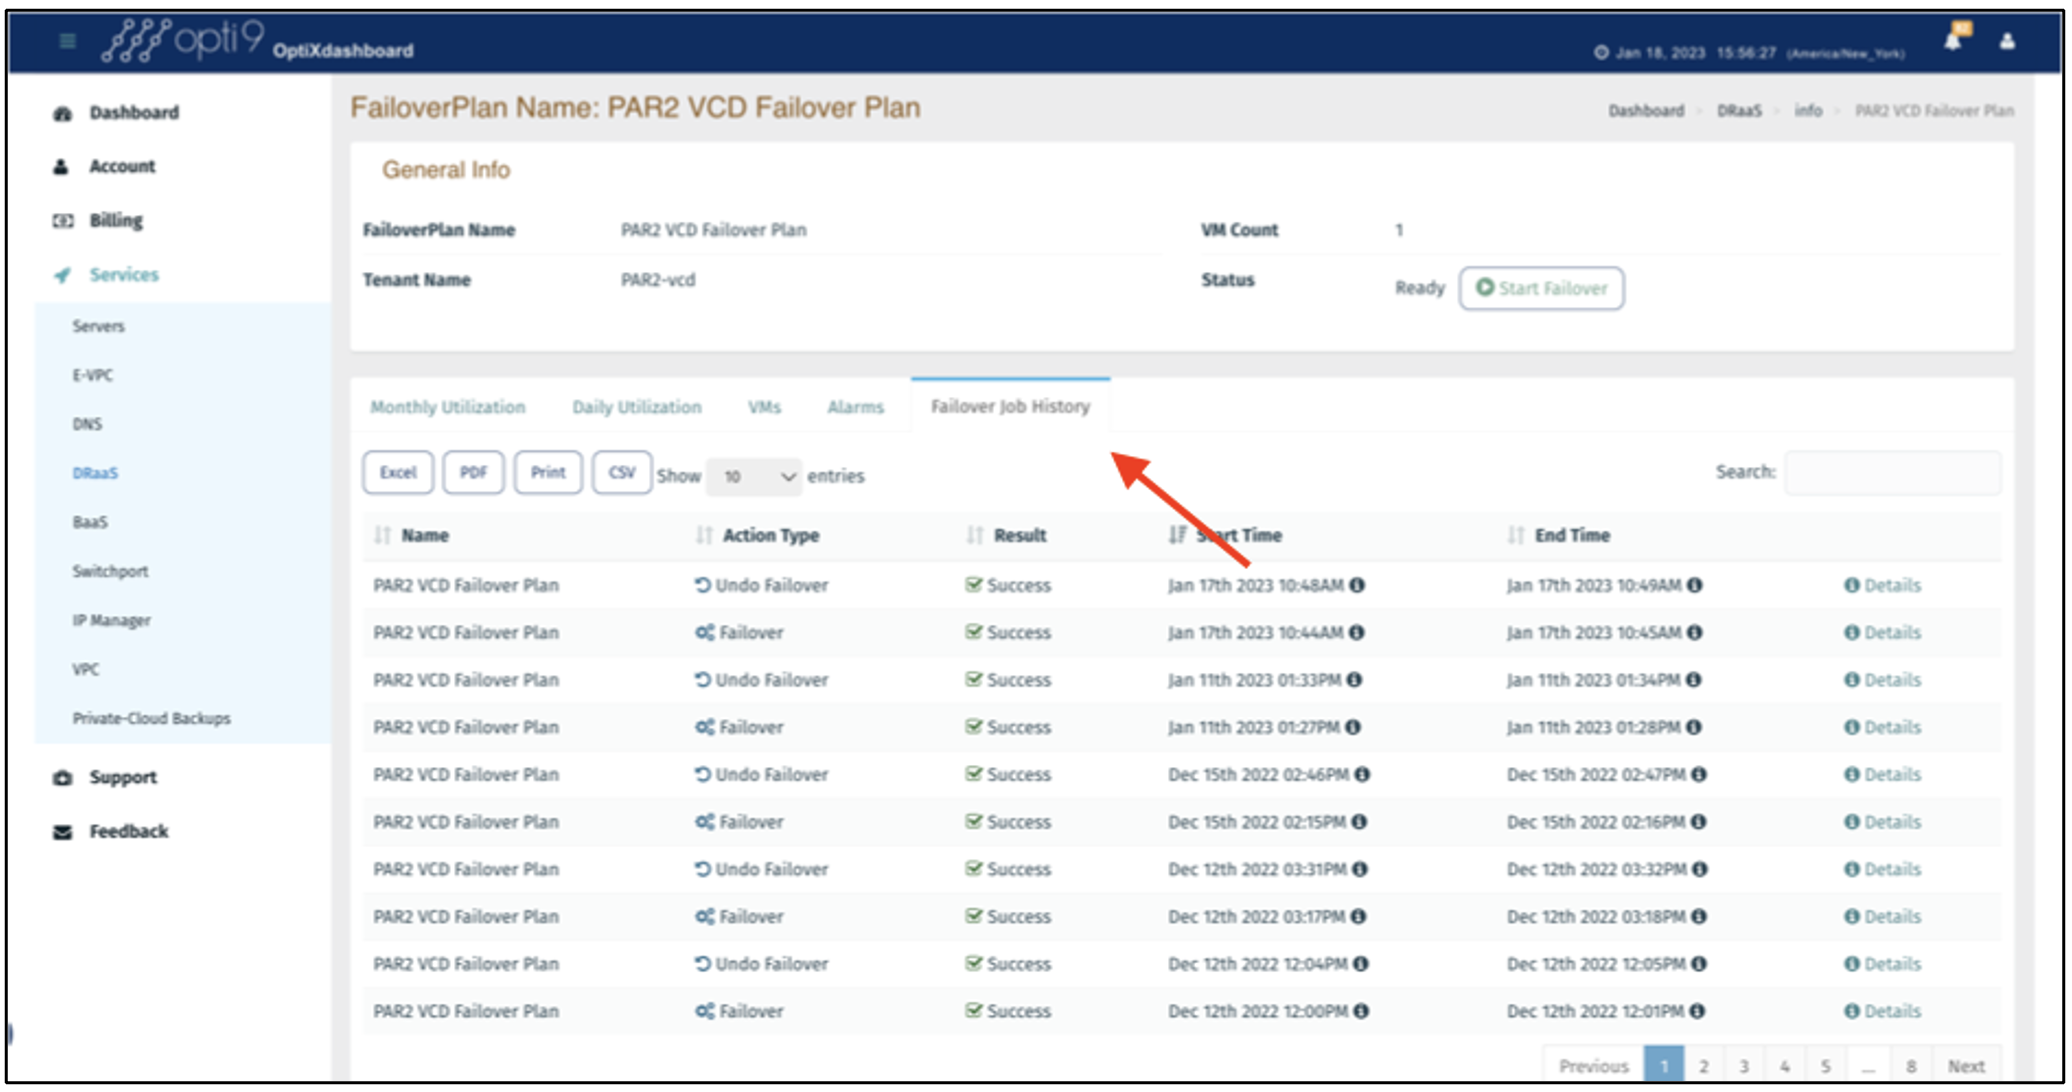Open the Alarms tab
The width and height of the screenshot is (2072, 1092).
click(x=855, y=407)
